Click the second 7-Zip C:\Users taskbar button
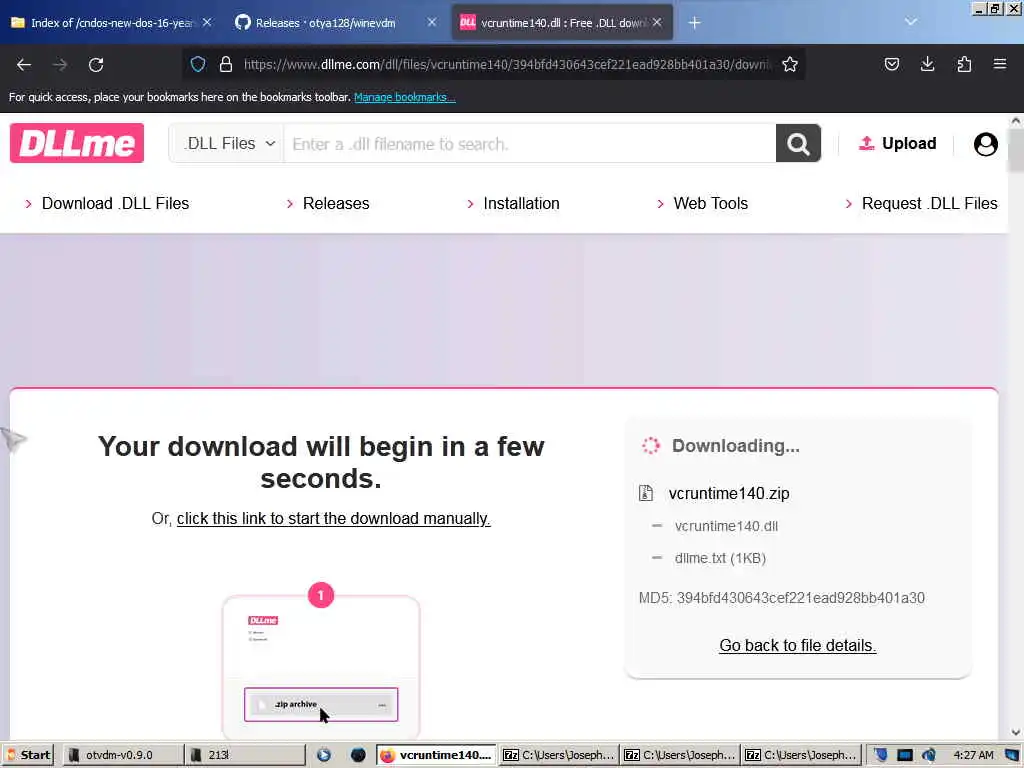The height and width of the screenshot is (768, 1024). point(679,755)
